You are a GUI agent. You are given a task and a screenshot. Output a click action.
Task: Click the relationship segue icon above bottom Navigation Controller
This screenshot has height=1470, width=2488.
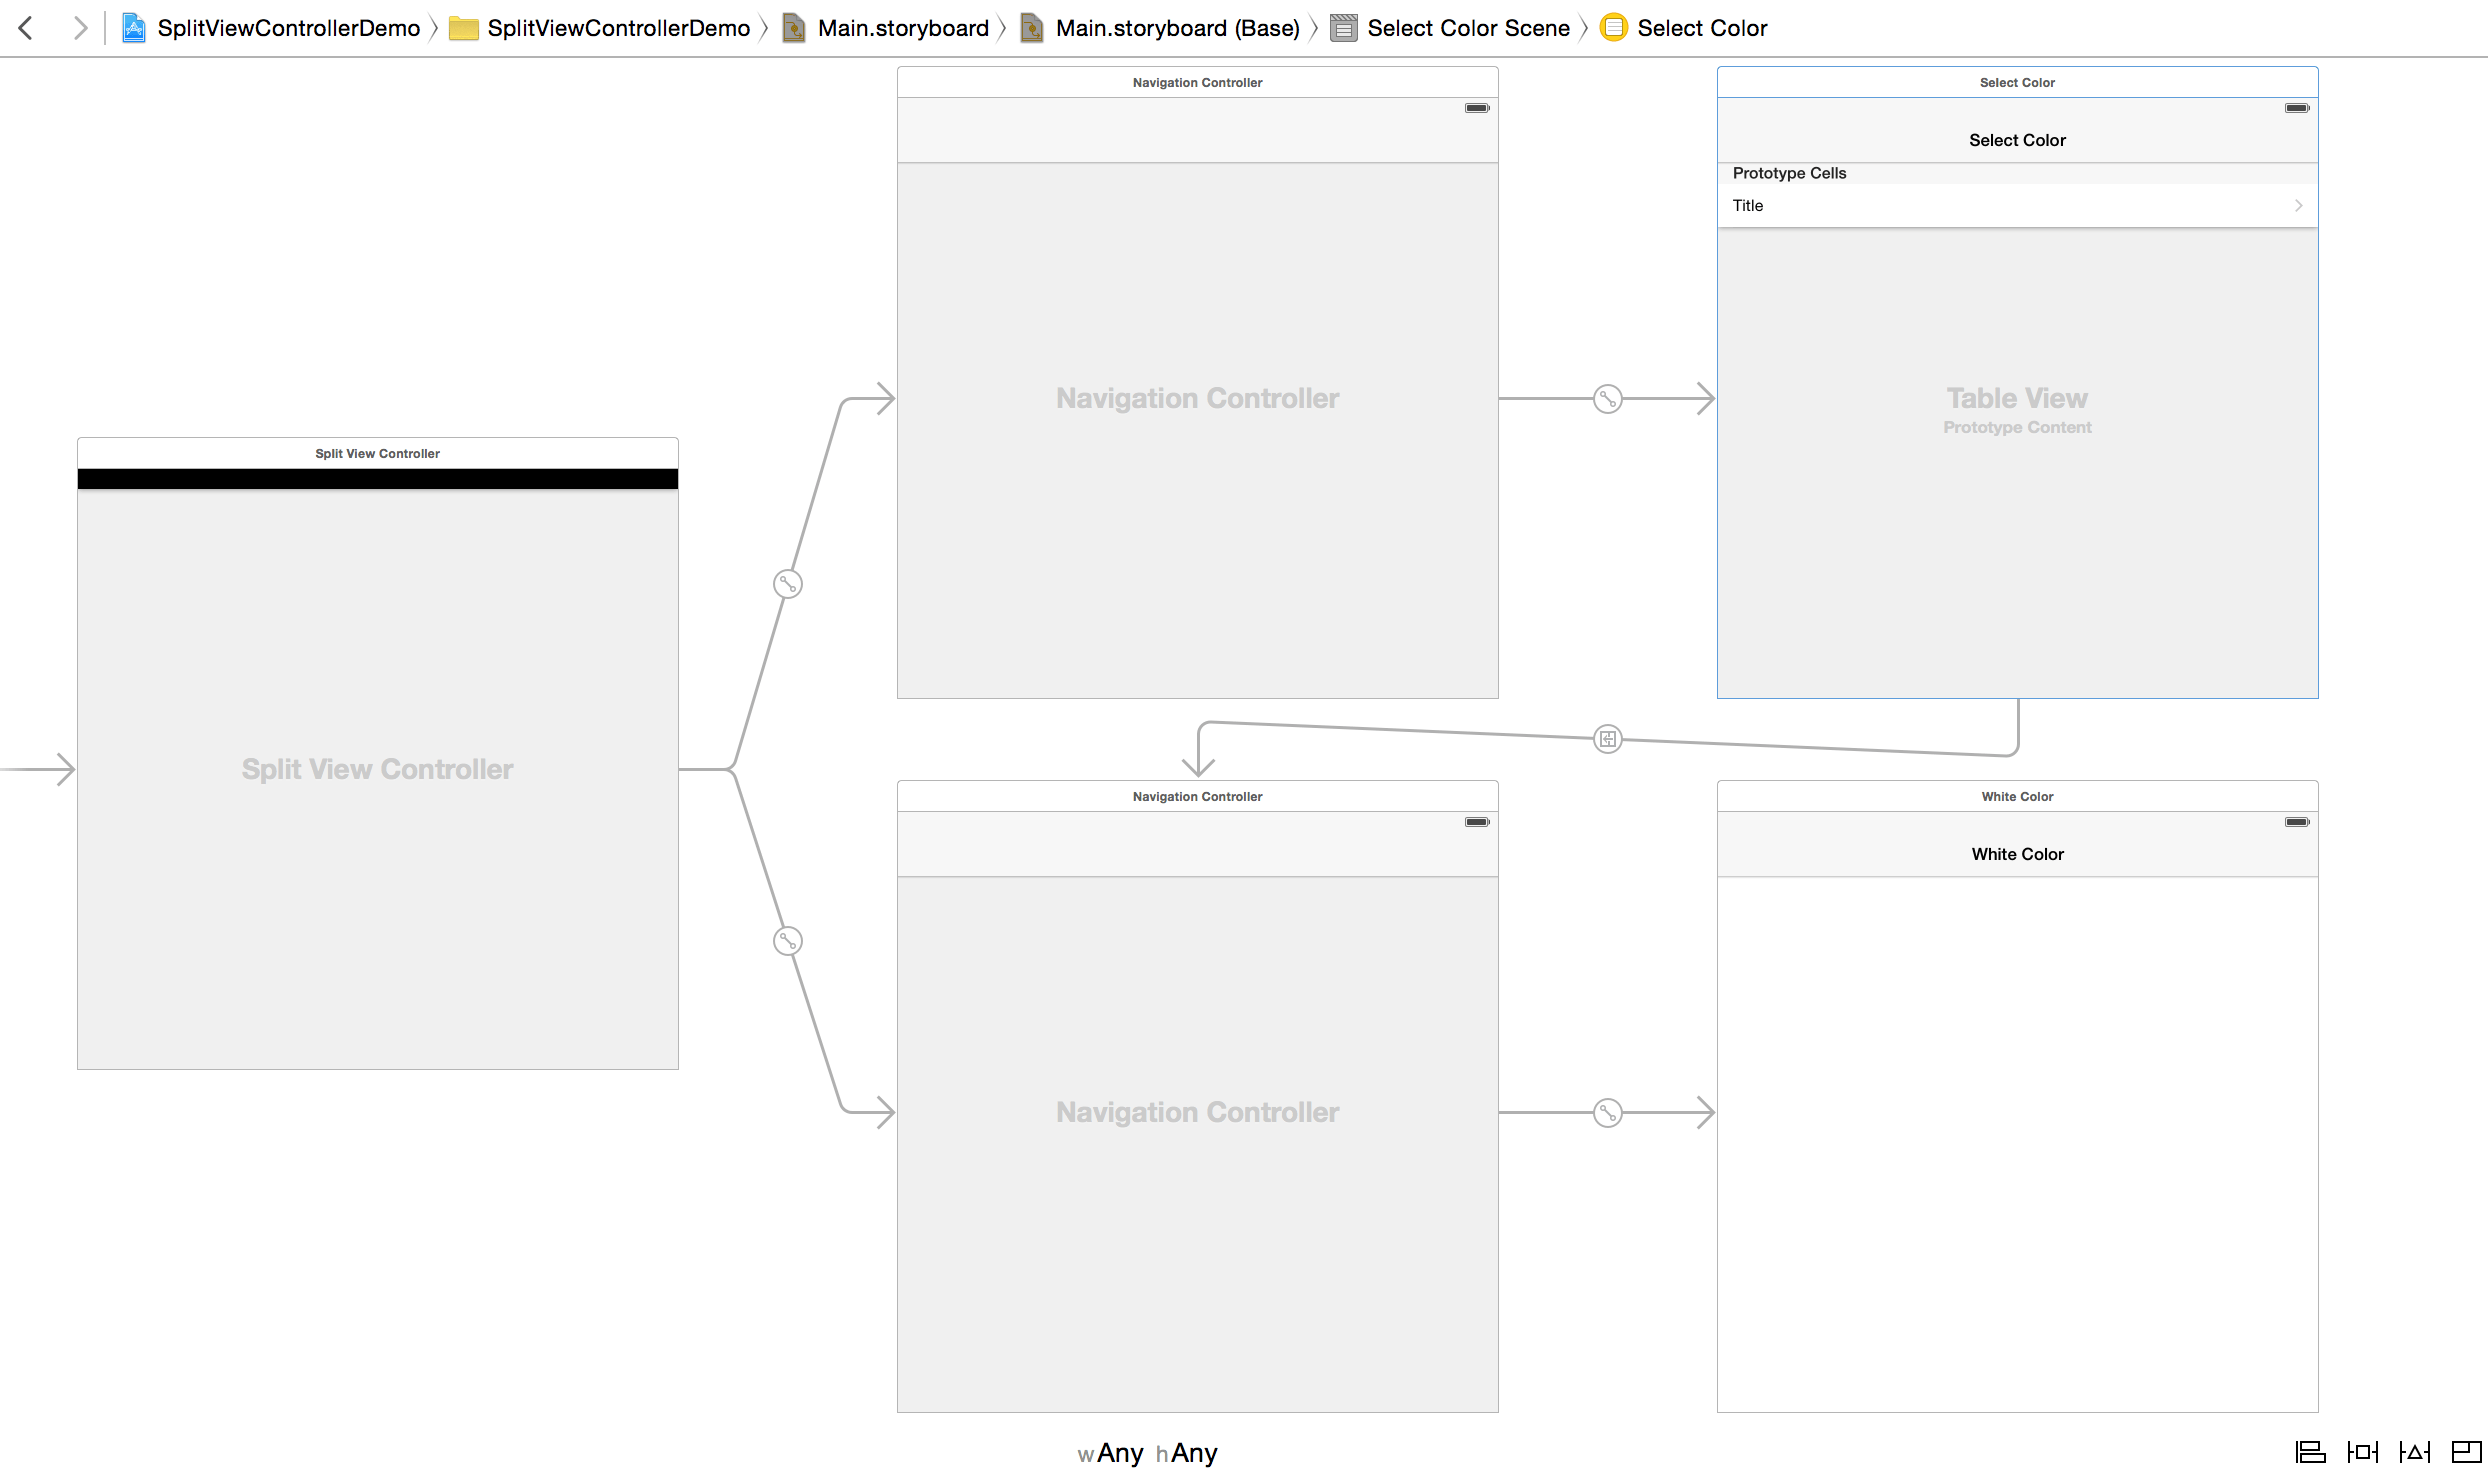click(1607, 739)
